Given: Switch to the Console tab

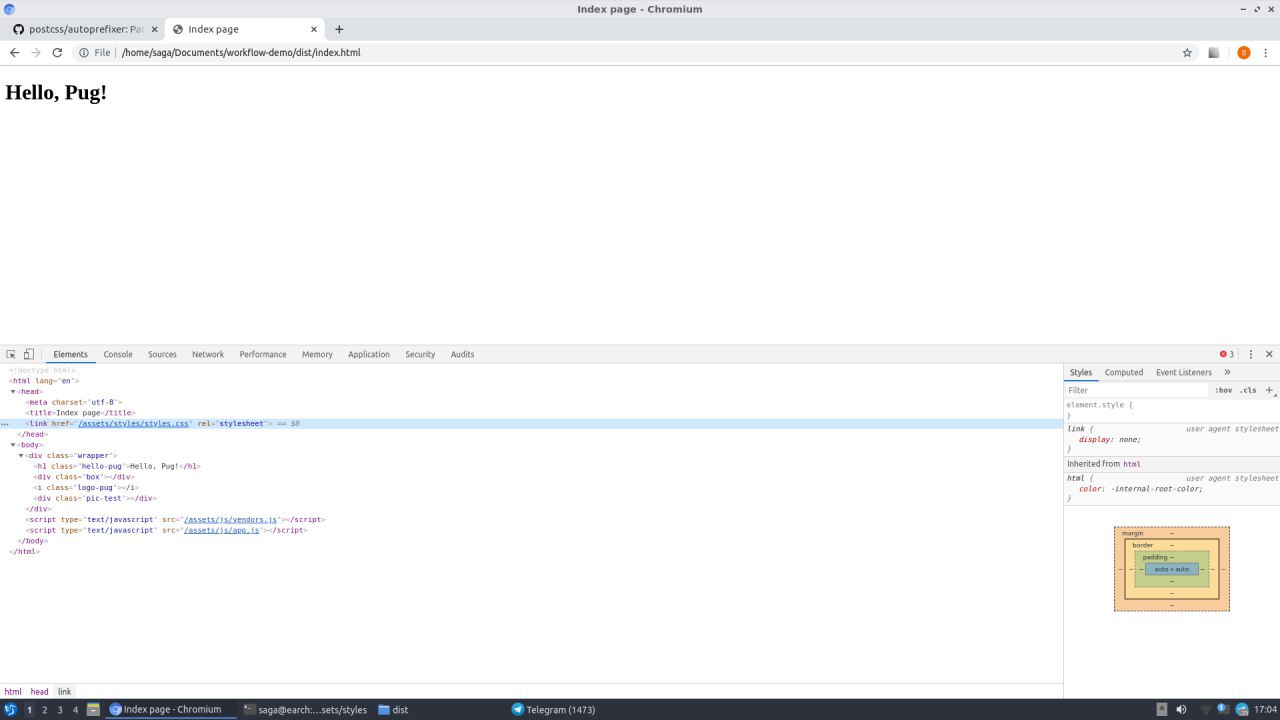Looking at the screenshot, I should point(118,354).
